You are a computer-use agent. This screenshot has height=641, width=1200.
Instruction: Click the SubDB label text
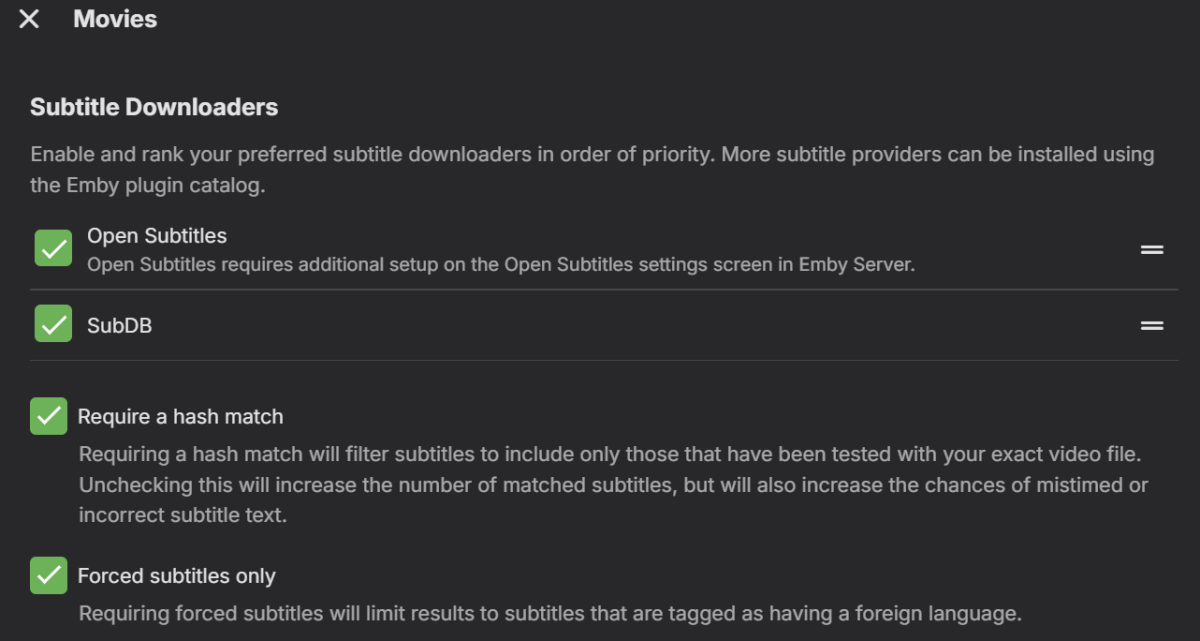119,324
